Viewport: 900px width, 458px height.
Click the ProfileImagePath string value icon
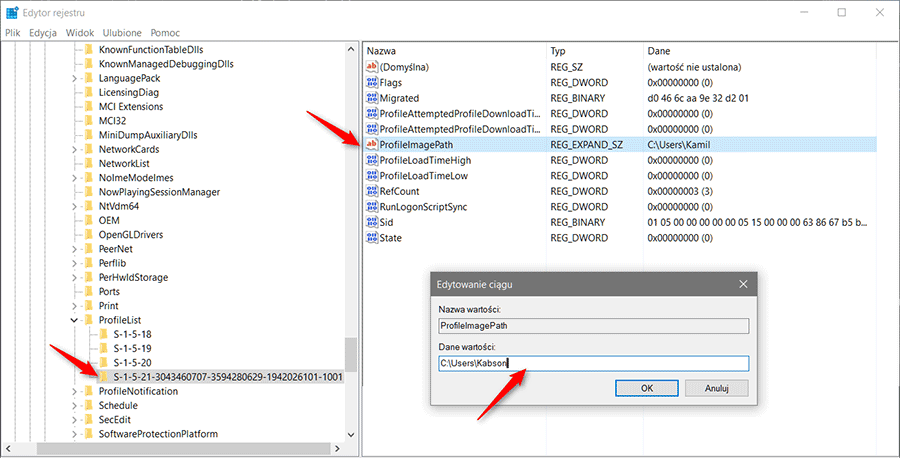(372, 145)
